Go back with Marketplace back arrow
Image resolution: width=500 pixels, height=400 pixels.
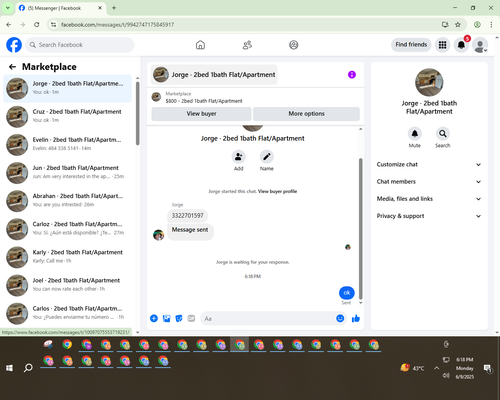[12, 67]
